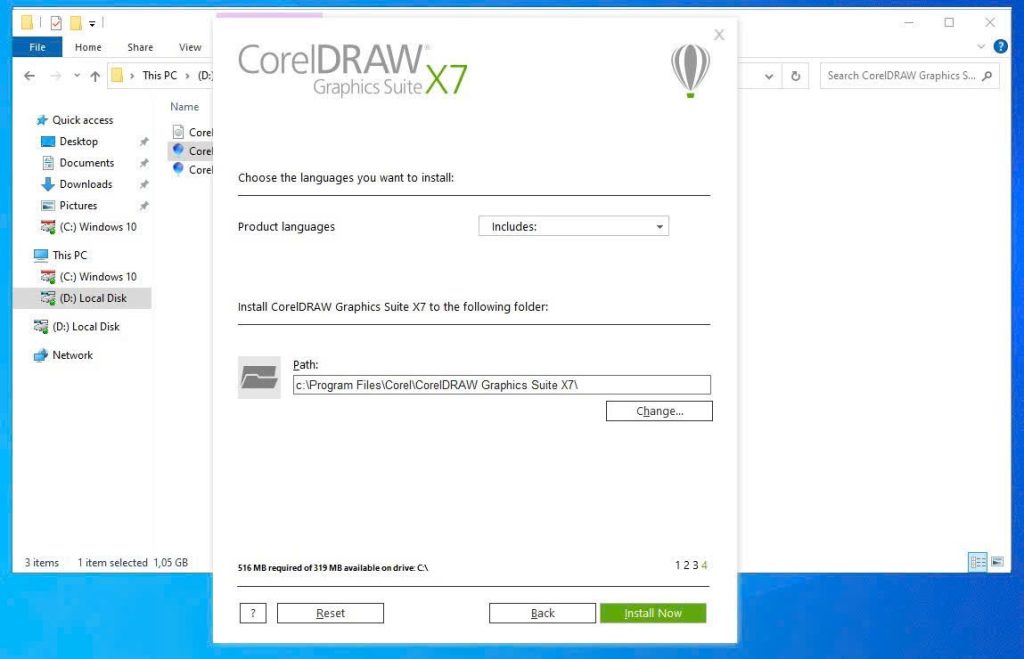Viewport: 1024px width, 659px height.
Task: Switch to the details view icon in status bar
Action: [978, 563]
